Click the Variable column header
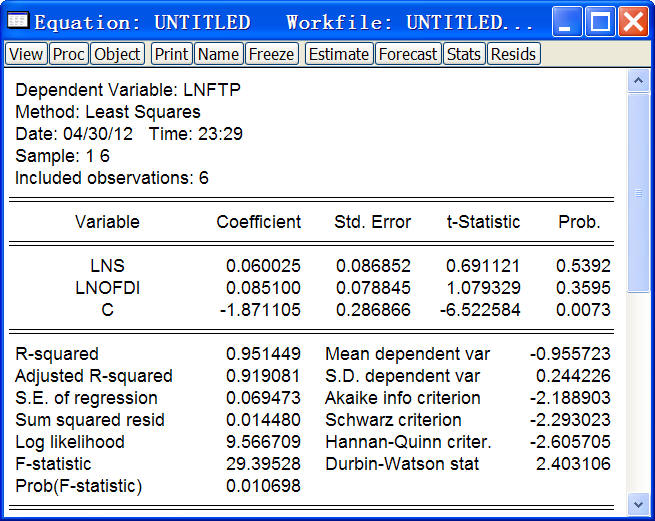Viewport: 655px width, 521px height. point(107,222)
